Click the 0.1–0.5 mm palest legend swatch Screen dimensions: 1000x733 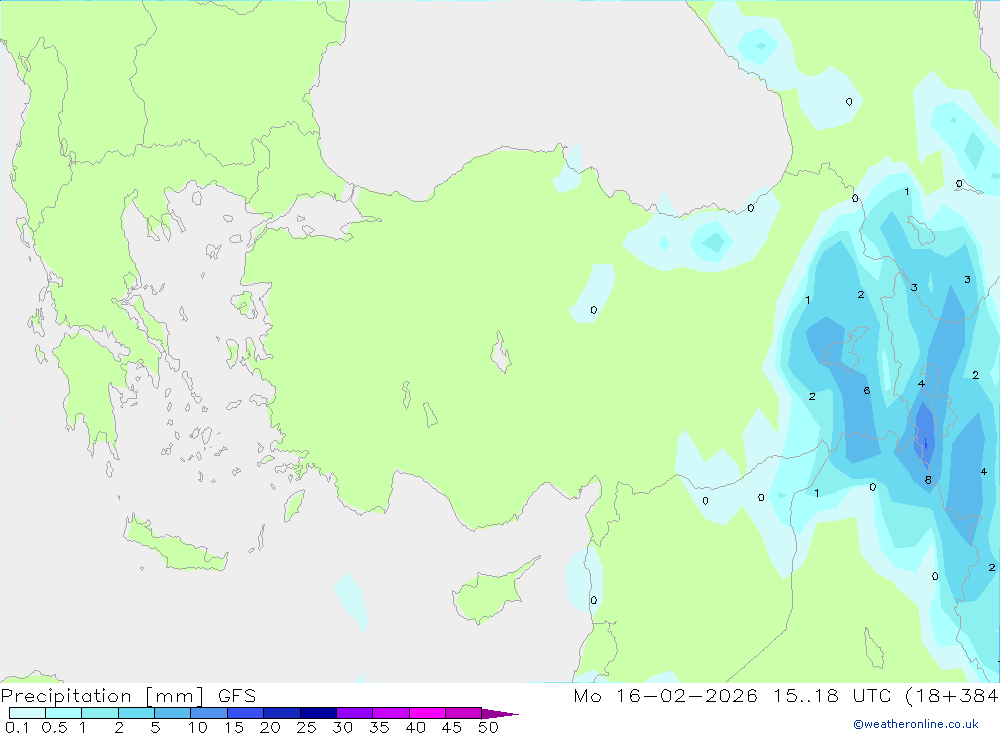pos(27,713)
